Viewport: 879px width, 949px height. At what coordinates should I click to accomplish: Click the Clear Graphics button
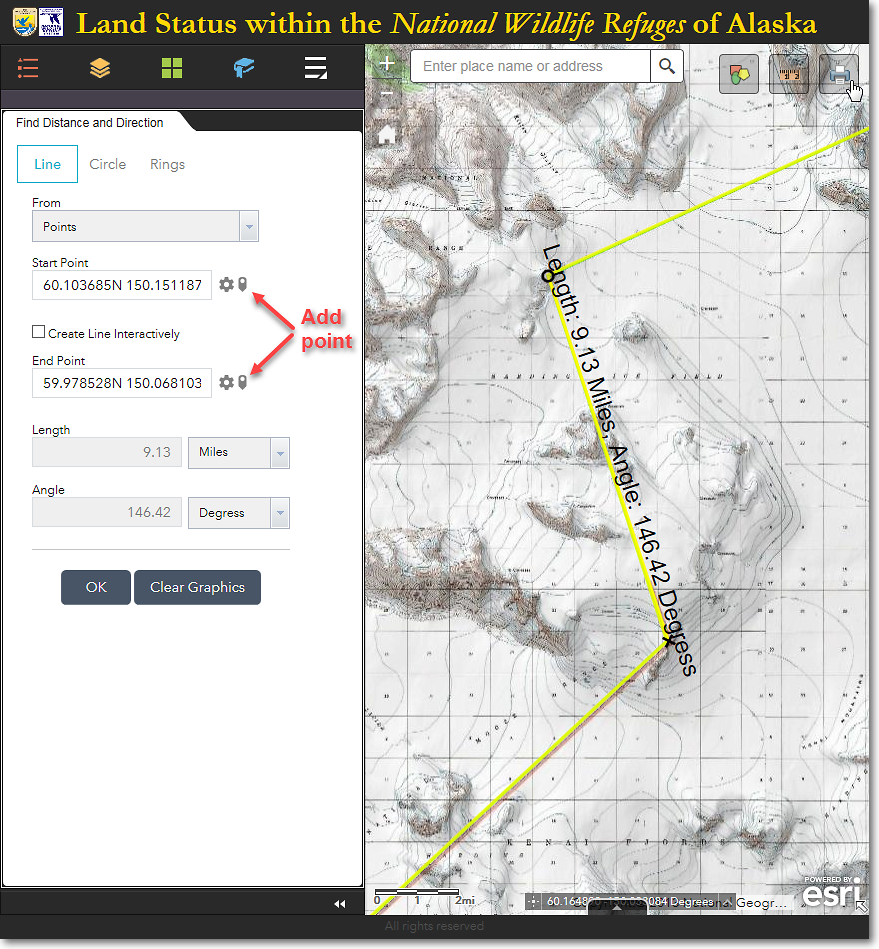[197, 587]
